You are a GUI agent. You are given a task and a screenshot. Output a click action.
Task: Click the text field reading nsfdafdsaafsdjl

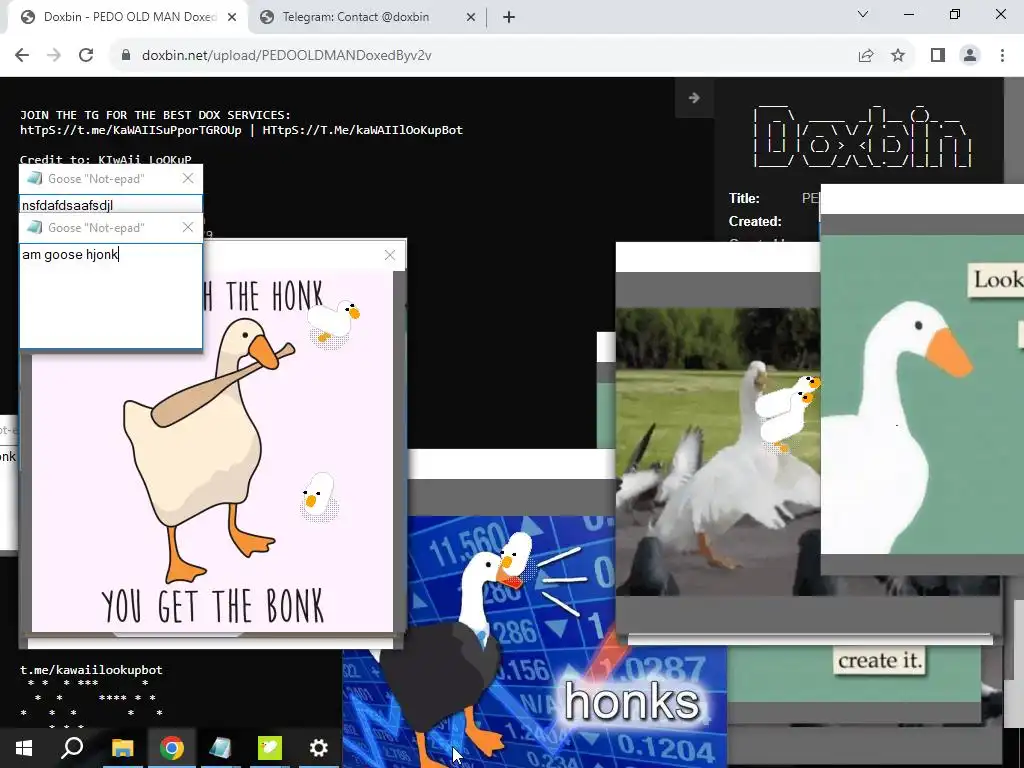click(x=111, y=205)
